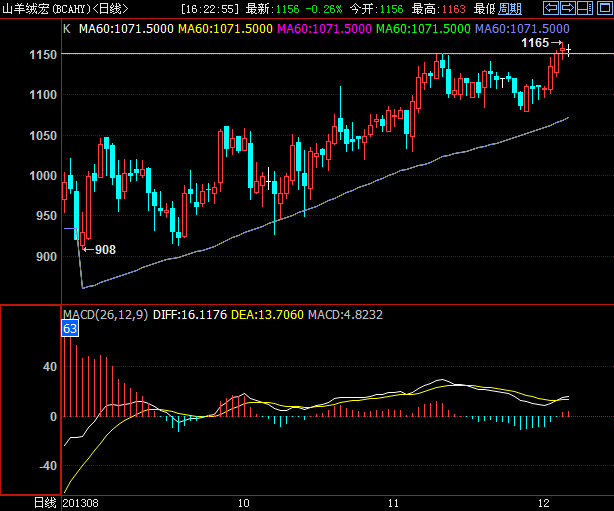Click the blue-purple MA60:1071.5000 indicator label
The image size is (614, 511).
pos(522,29)
